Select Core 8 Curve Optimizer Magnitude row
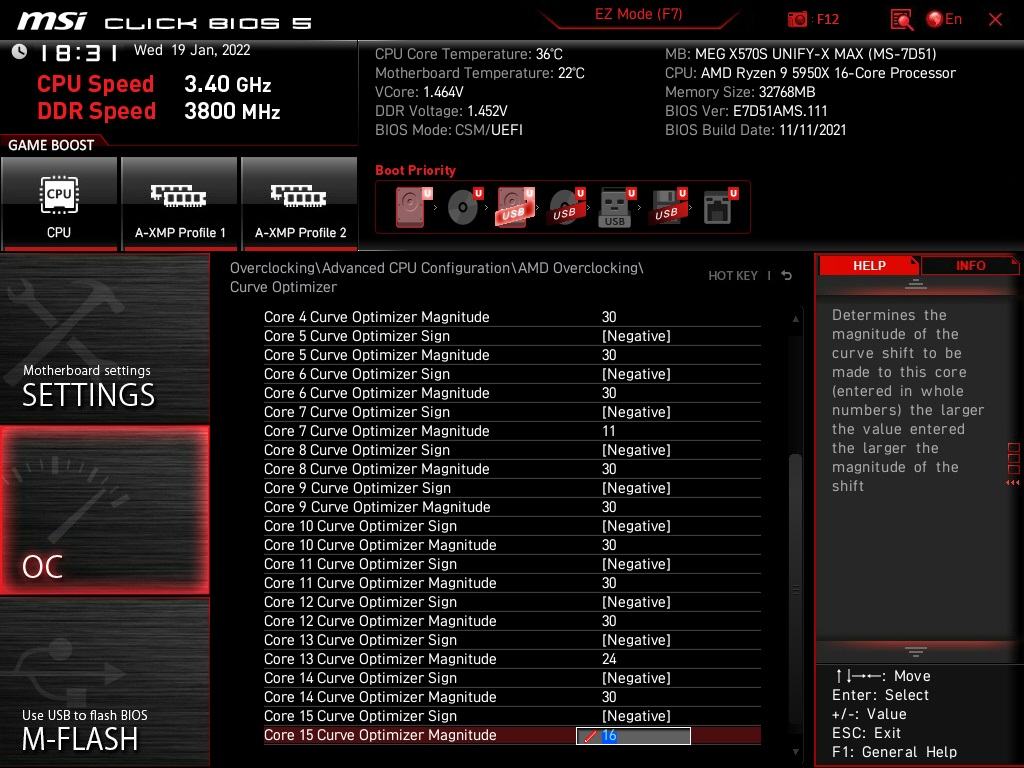Viewport: 1024px width, 768px height. tap(512, 469)
